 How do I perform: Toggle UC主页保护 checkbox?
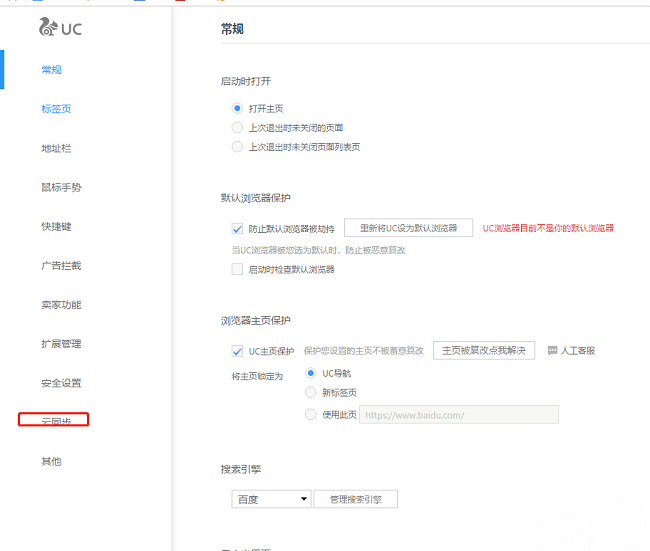(237, 352)
